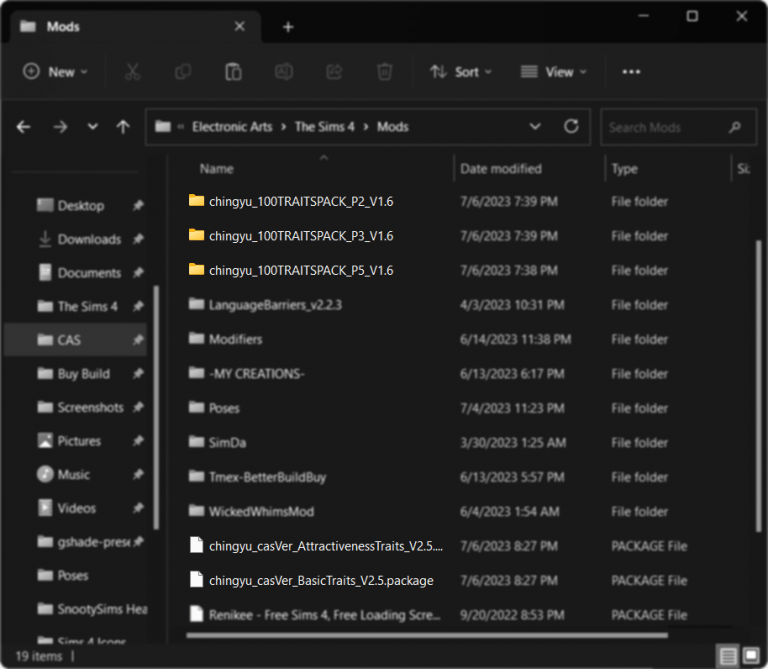Open the Sort options dropdown

pos(460,72)
